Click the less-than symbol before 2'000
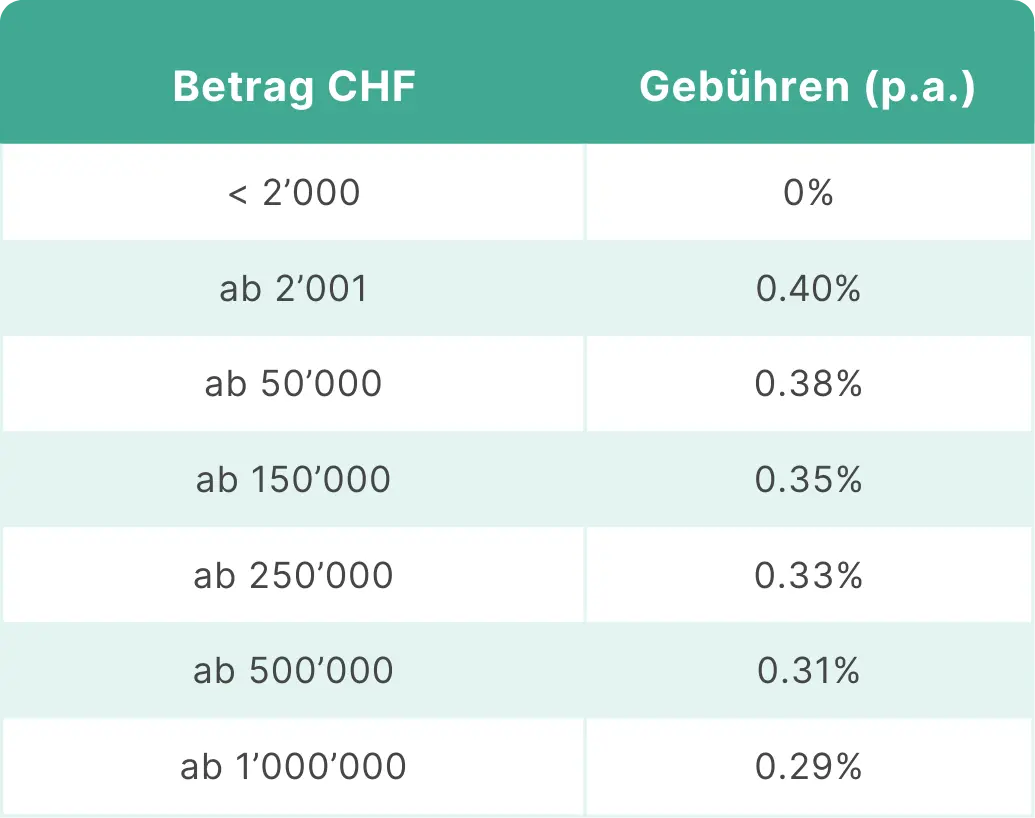Viewport: 1035px width, 818px height. pyautogui.click(x=238, y=193)
